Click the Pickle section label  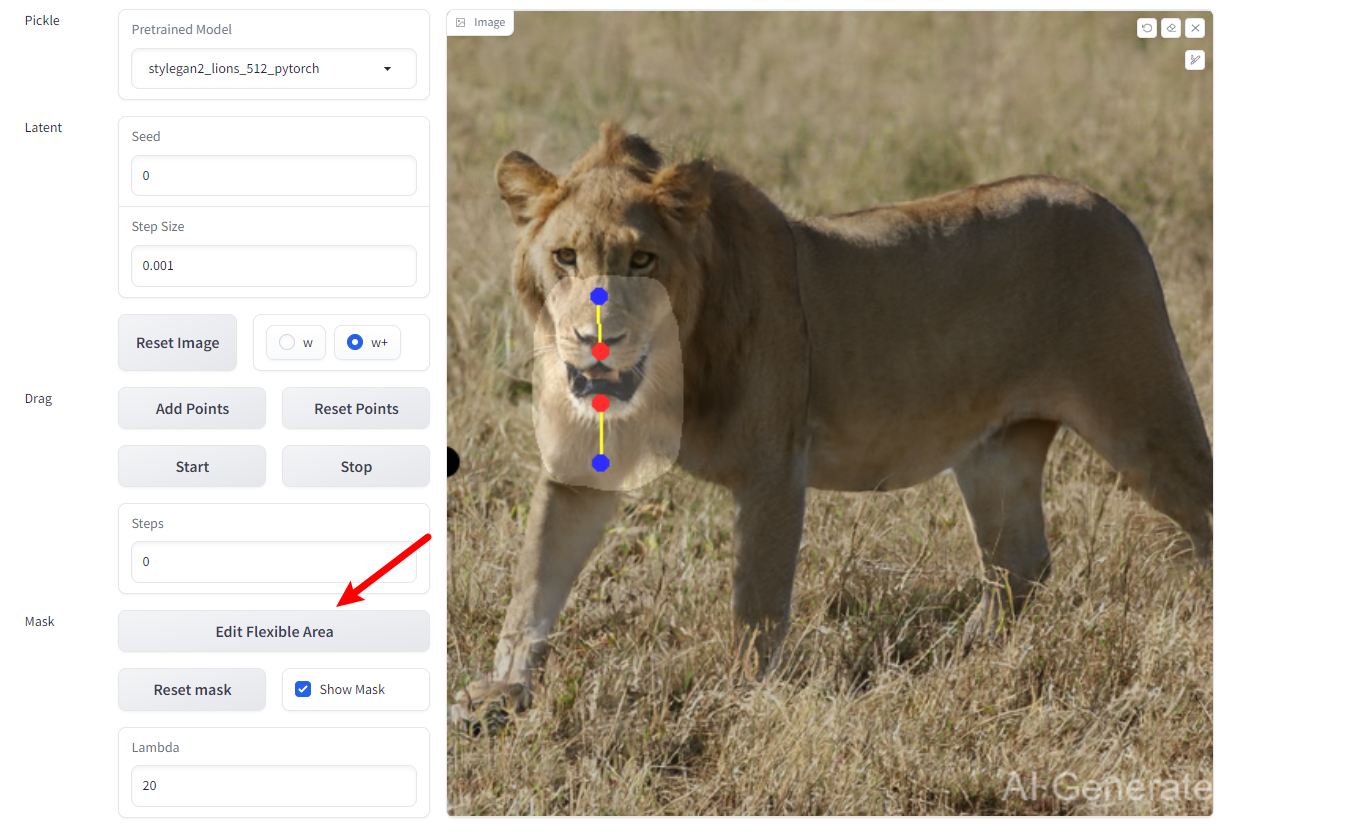pos(42,20)
